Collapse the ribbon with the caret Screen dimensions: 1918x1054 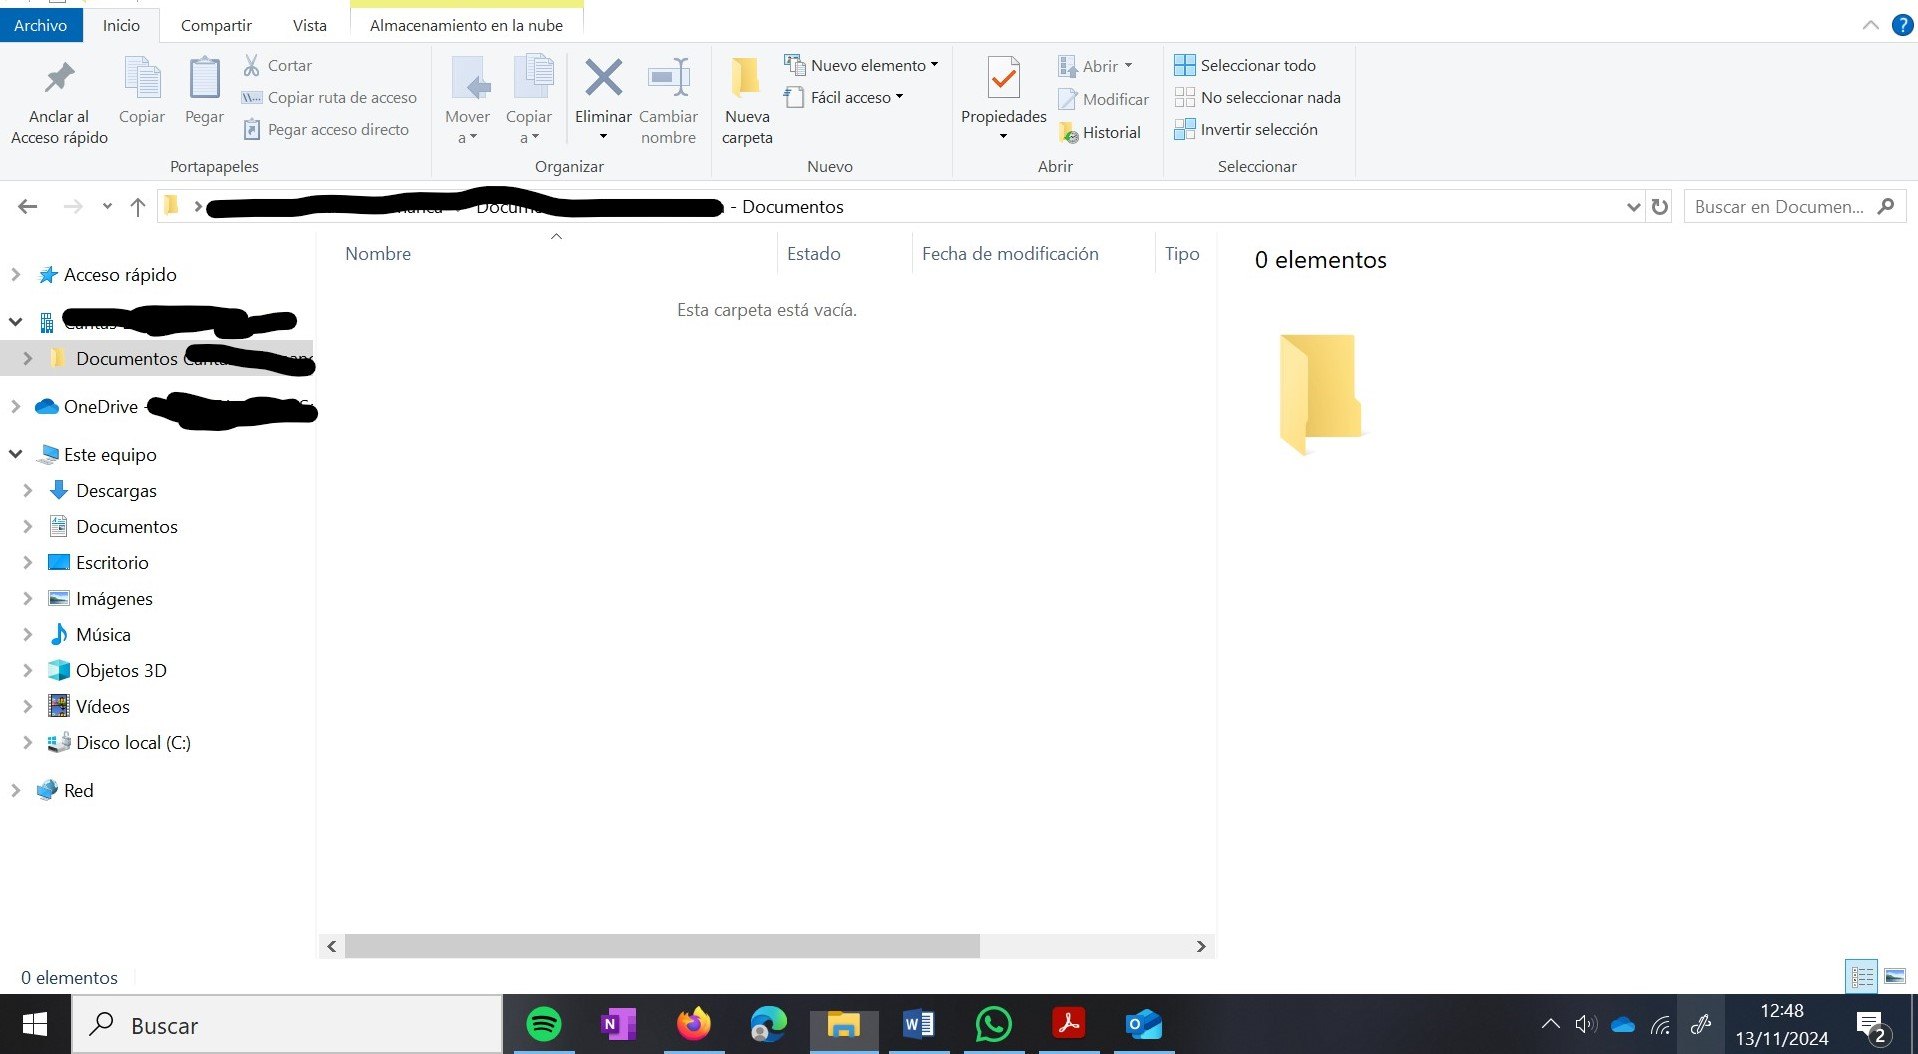point(1870,25)
